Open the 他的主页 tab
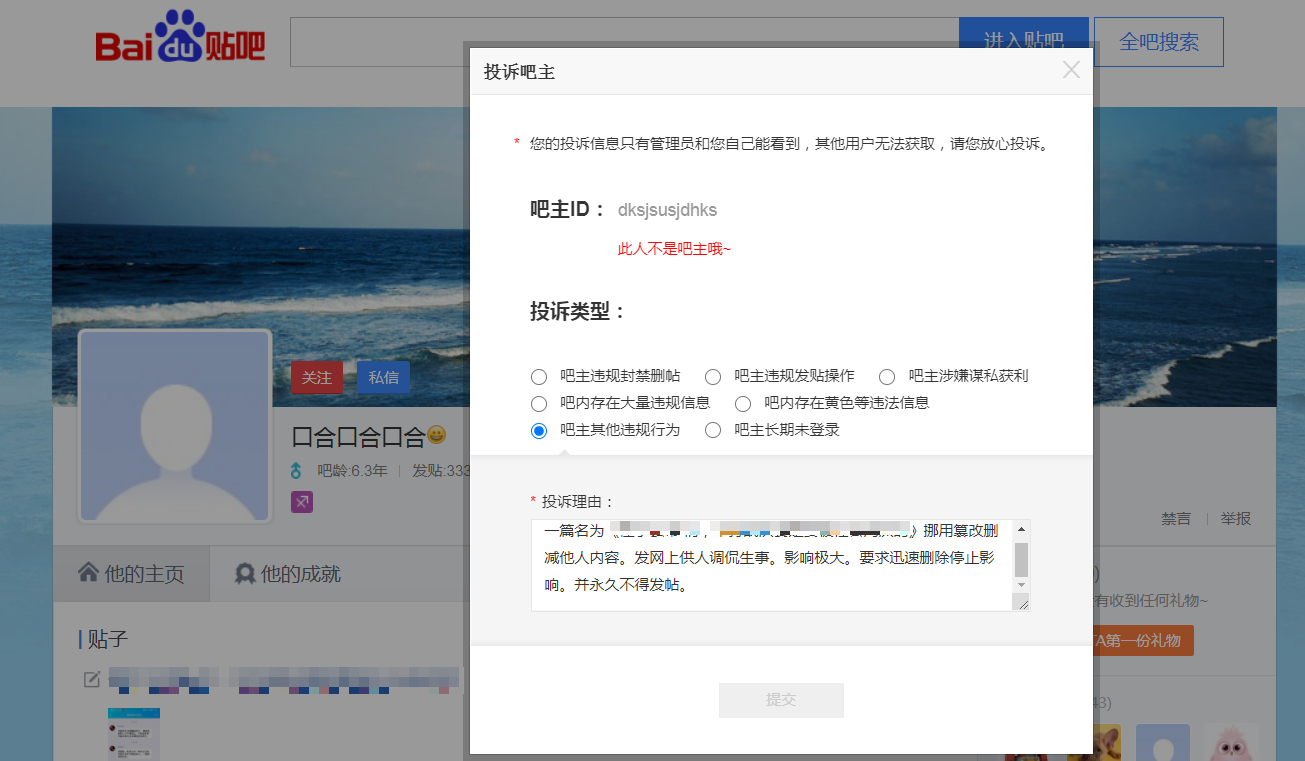The image size is (1305, 761). click(132, 574)
